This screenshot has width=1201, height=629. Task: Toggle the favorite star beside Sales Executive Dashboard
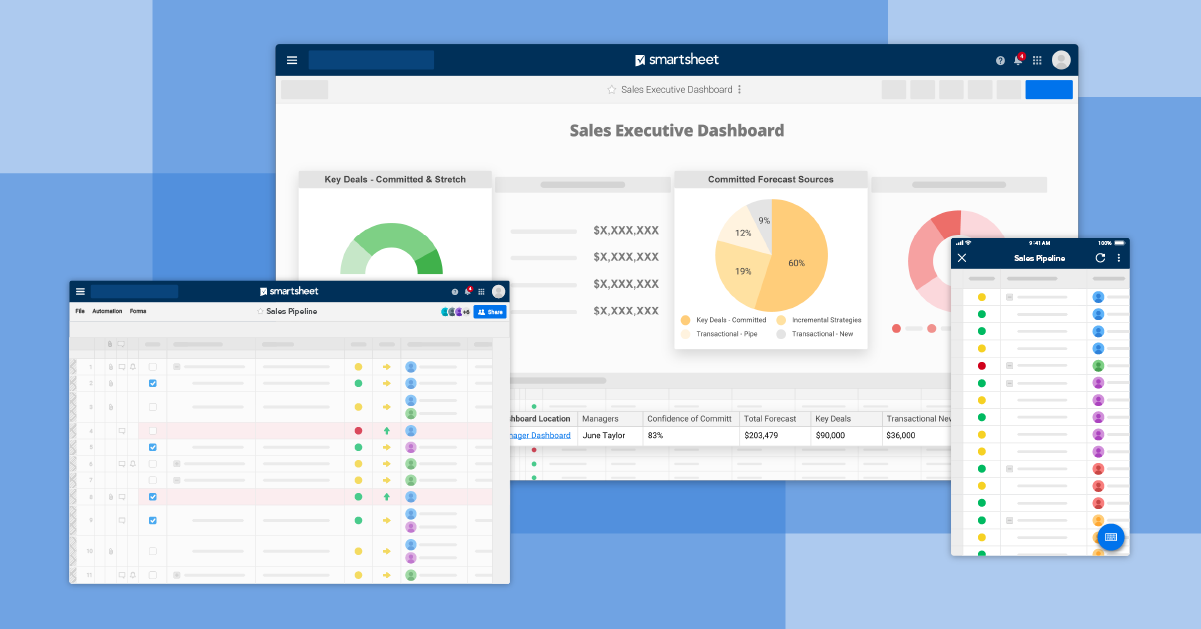tap(611, 89)
